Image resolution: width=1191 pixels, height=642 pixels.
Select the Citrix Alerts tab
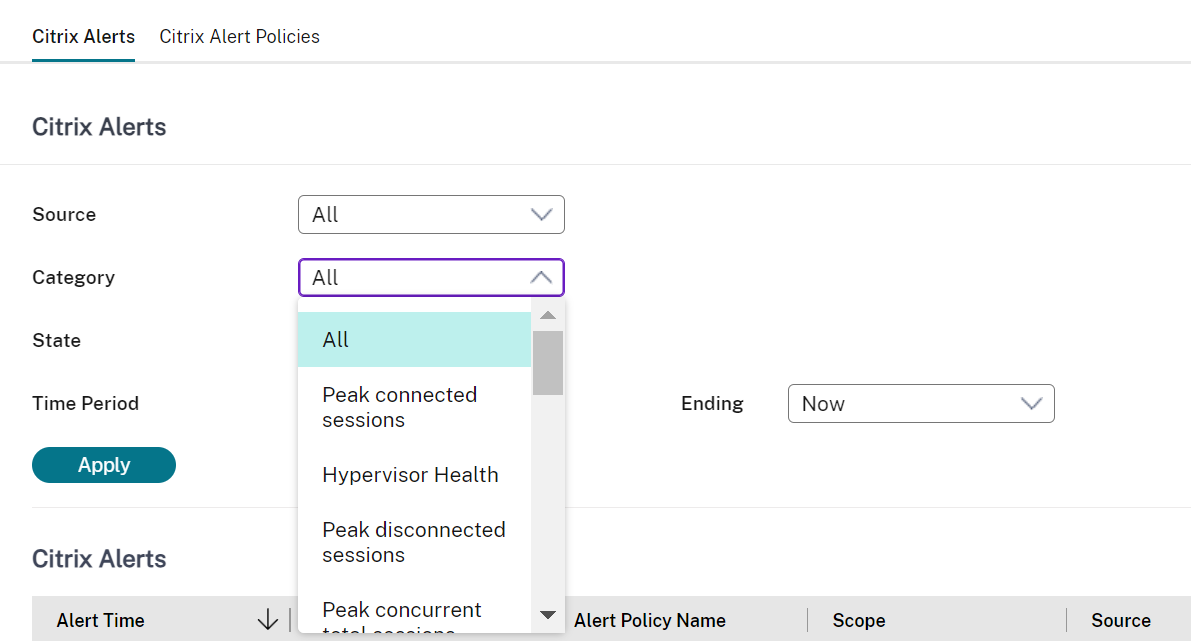[83, 37]
